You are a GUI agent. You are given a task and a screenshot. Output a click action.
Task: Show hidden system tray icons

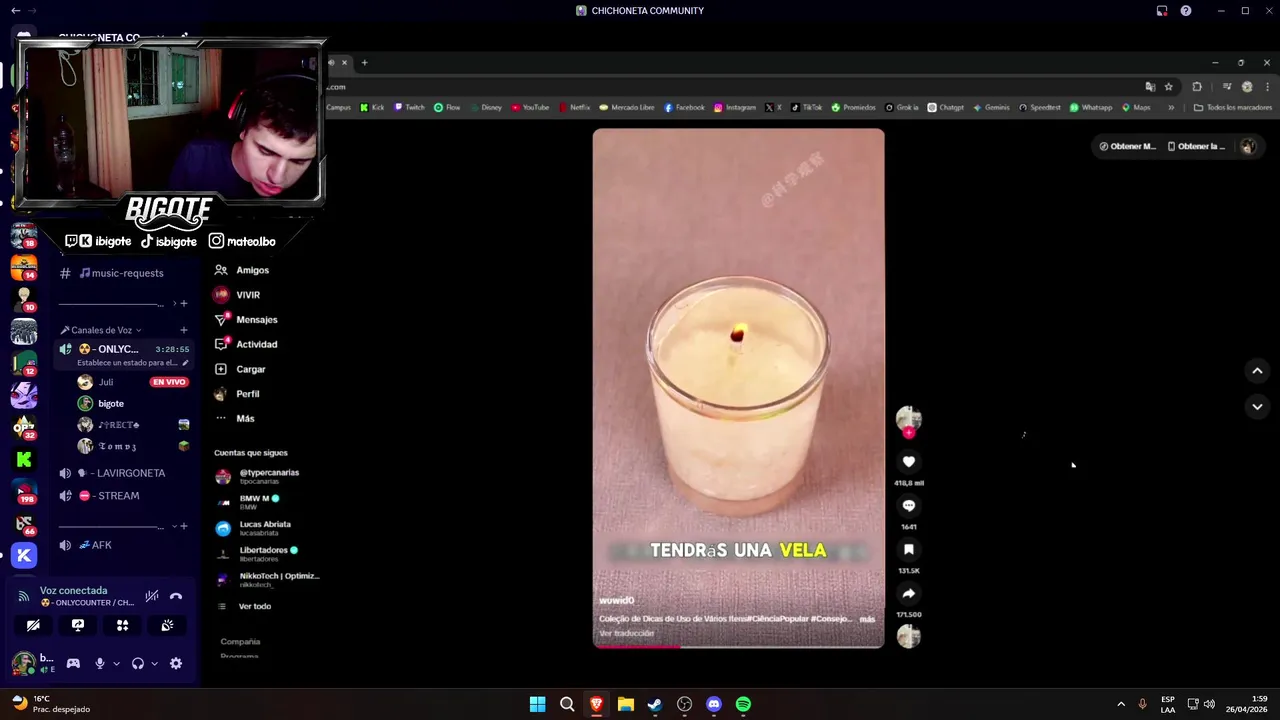coord(1121,704)
